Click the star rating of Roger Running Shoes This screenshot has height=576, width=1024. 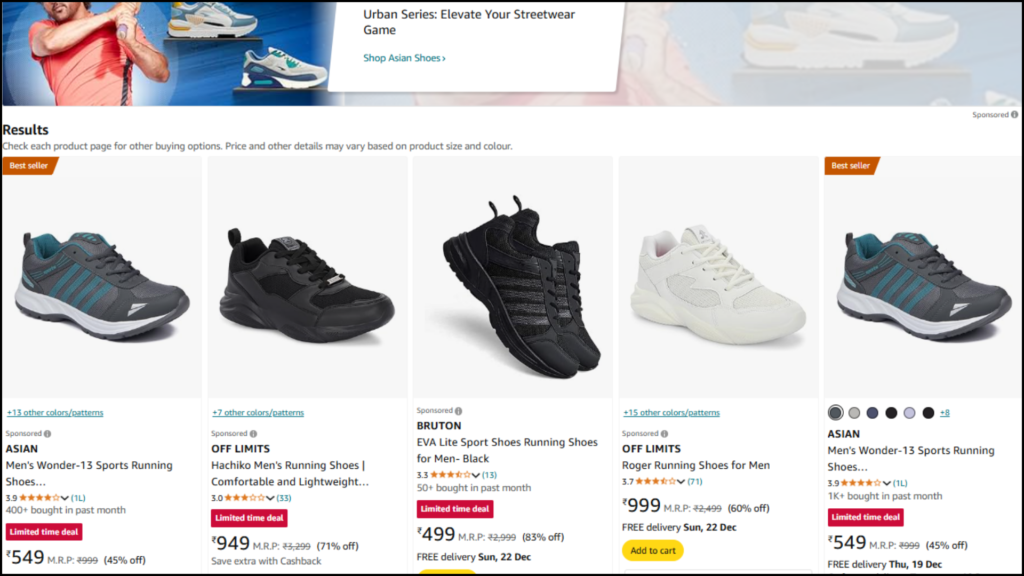click(656, 482)
